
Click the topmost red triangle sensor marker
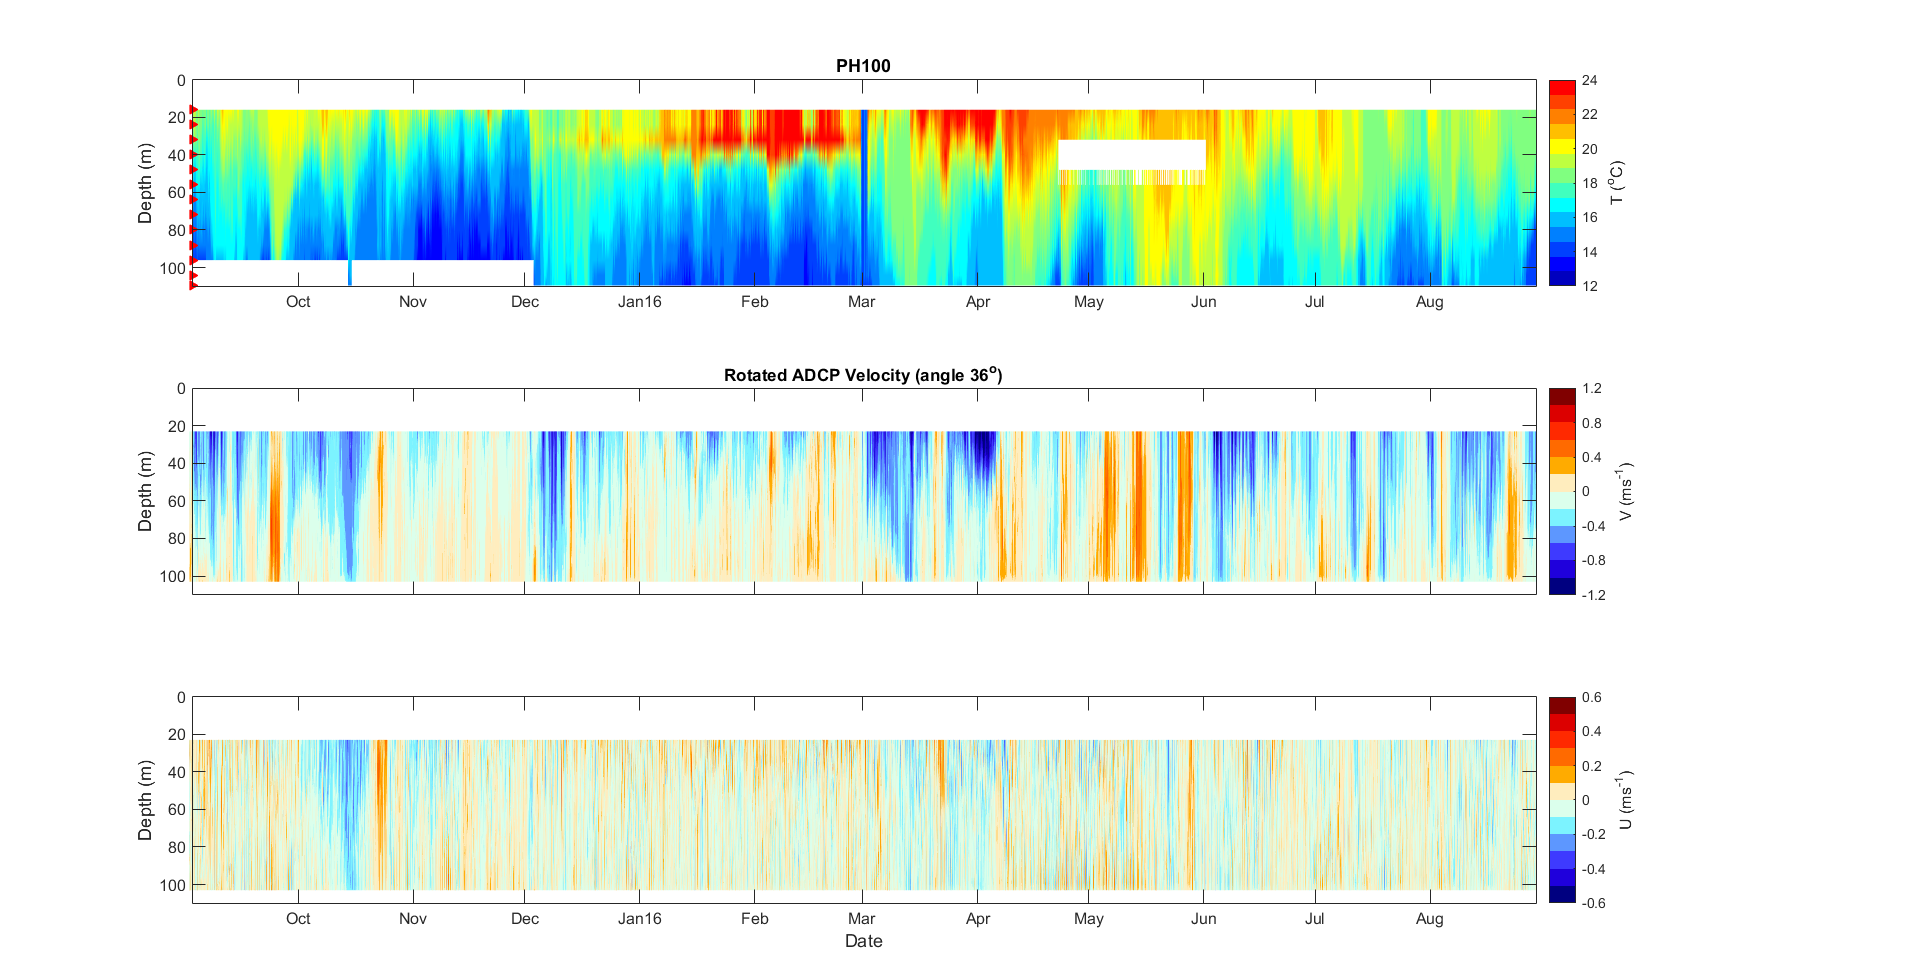(194, 110)
